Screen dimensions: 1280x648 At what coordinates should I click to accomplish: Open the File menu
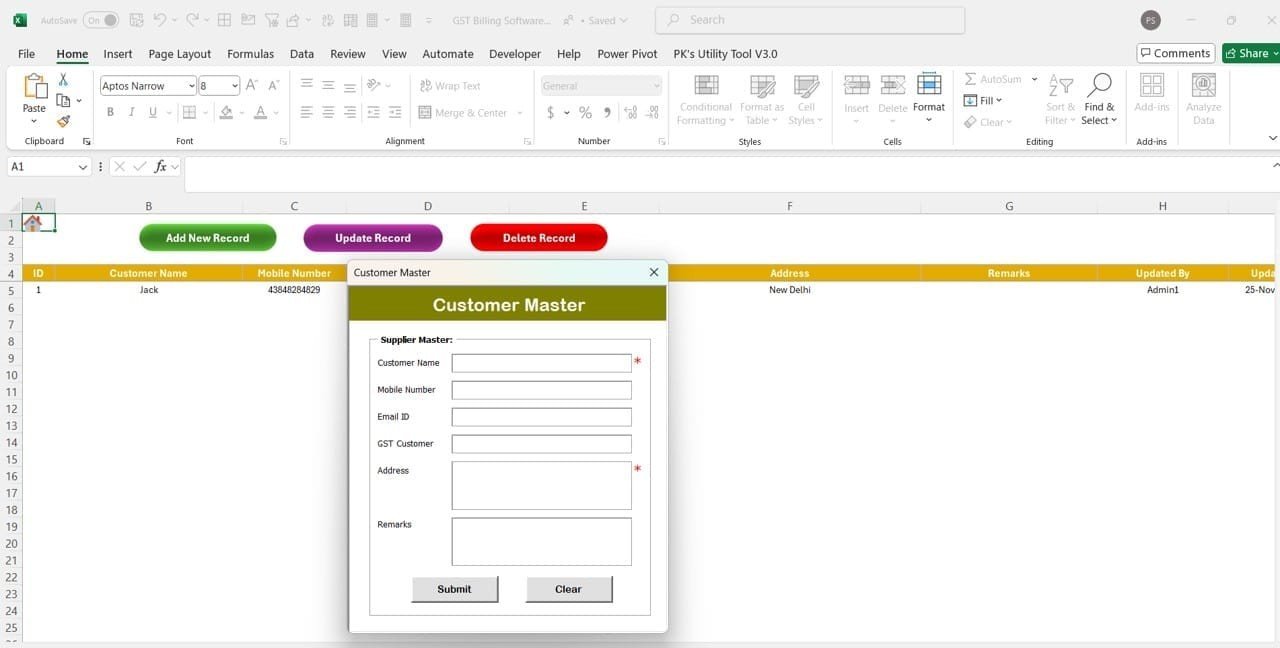coord(26,54)
